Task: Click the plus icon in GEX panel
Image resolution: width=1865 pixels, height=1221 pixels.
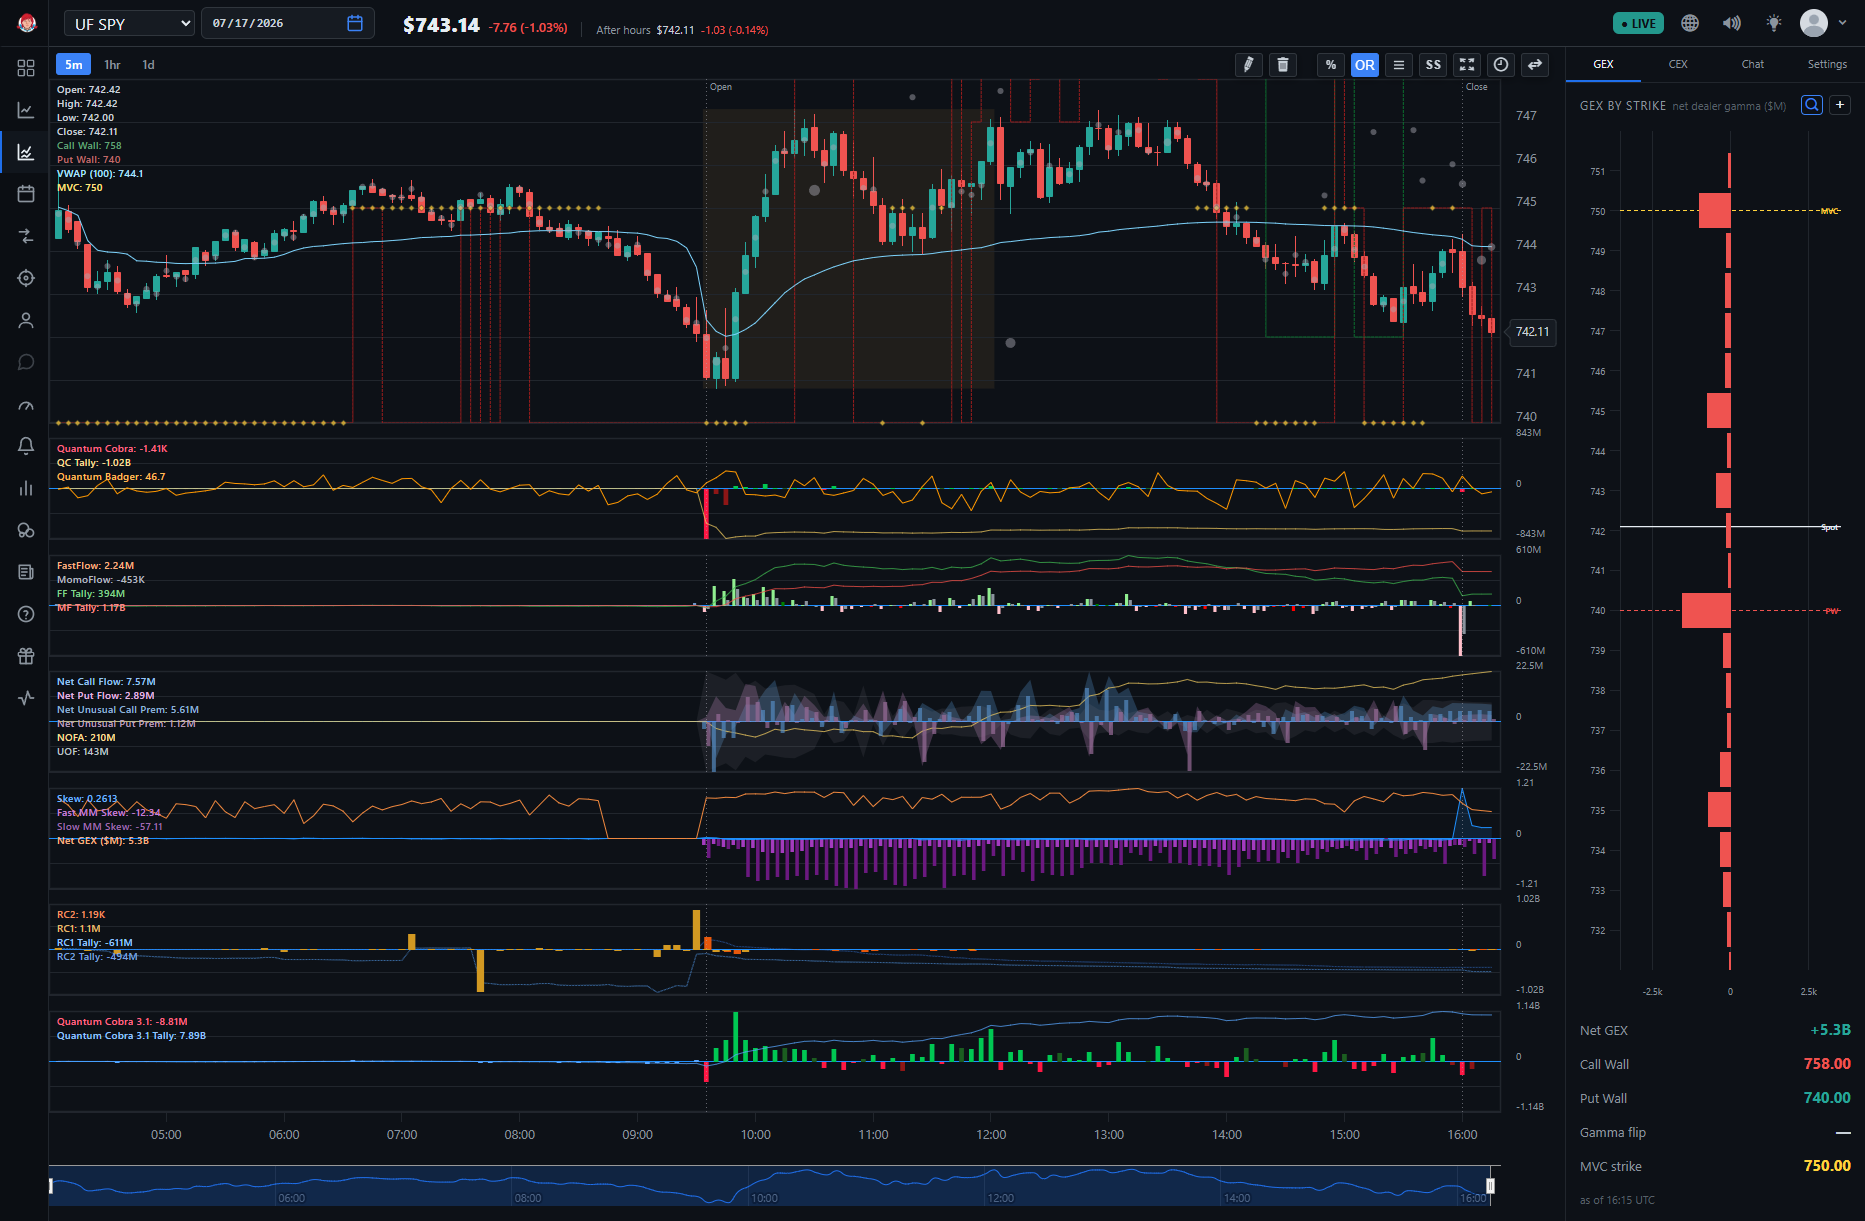Action: (x=1840, y=105)
